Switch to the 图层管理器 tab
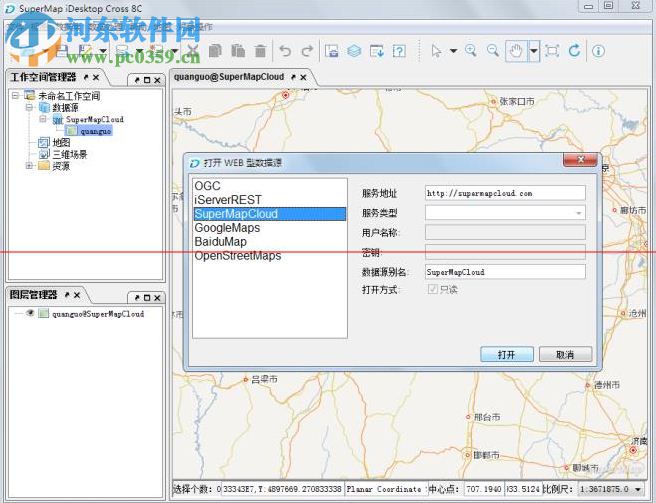 [33, 295]
